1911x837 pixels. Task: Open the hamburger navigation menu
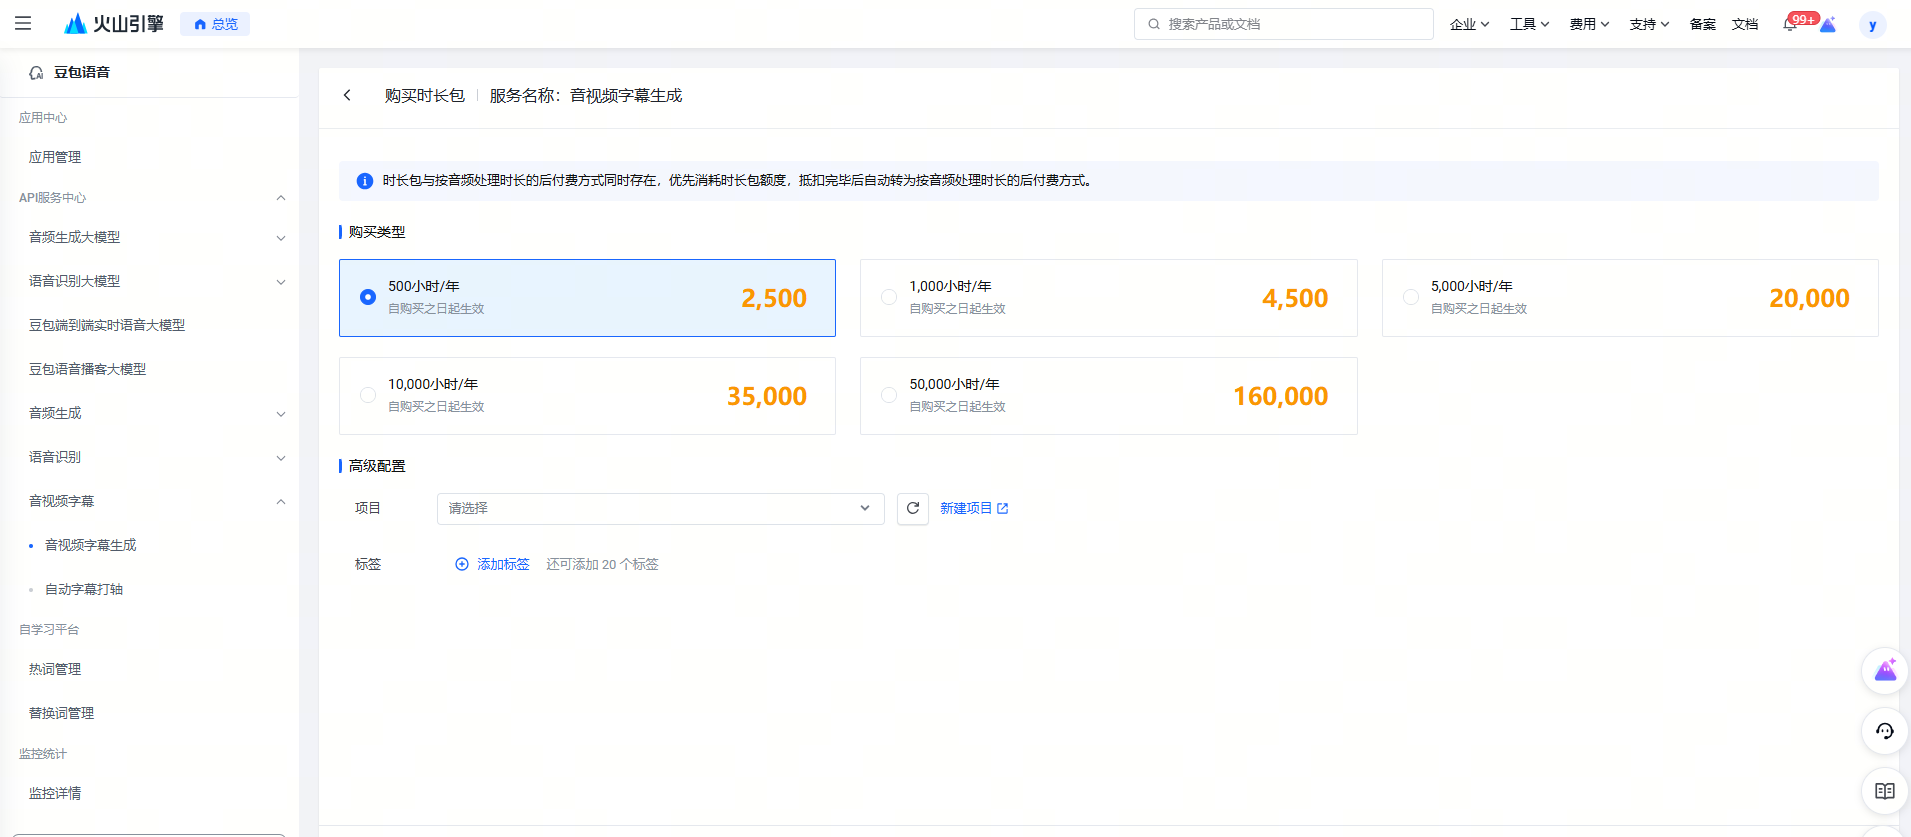point(23,23)
